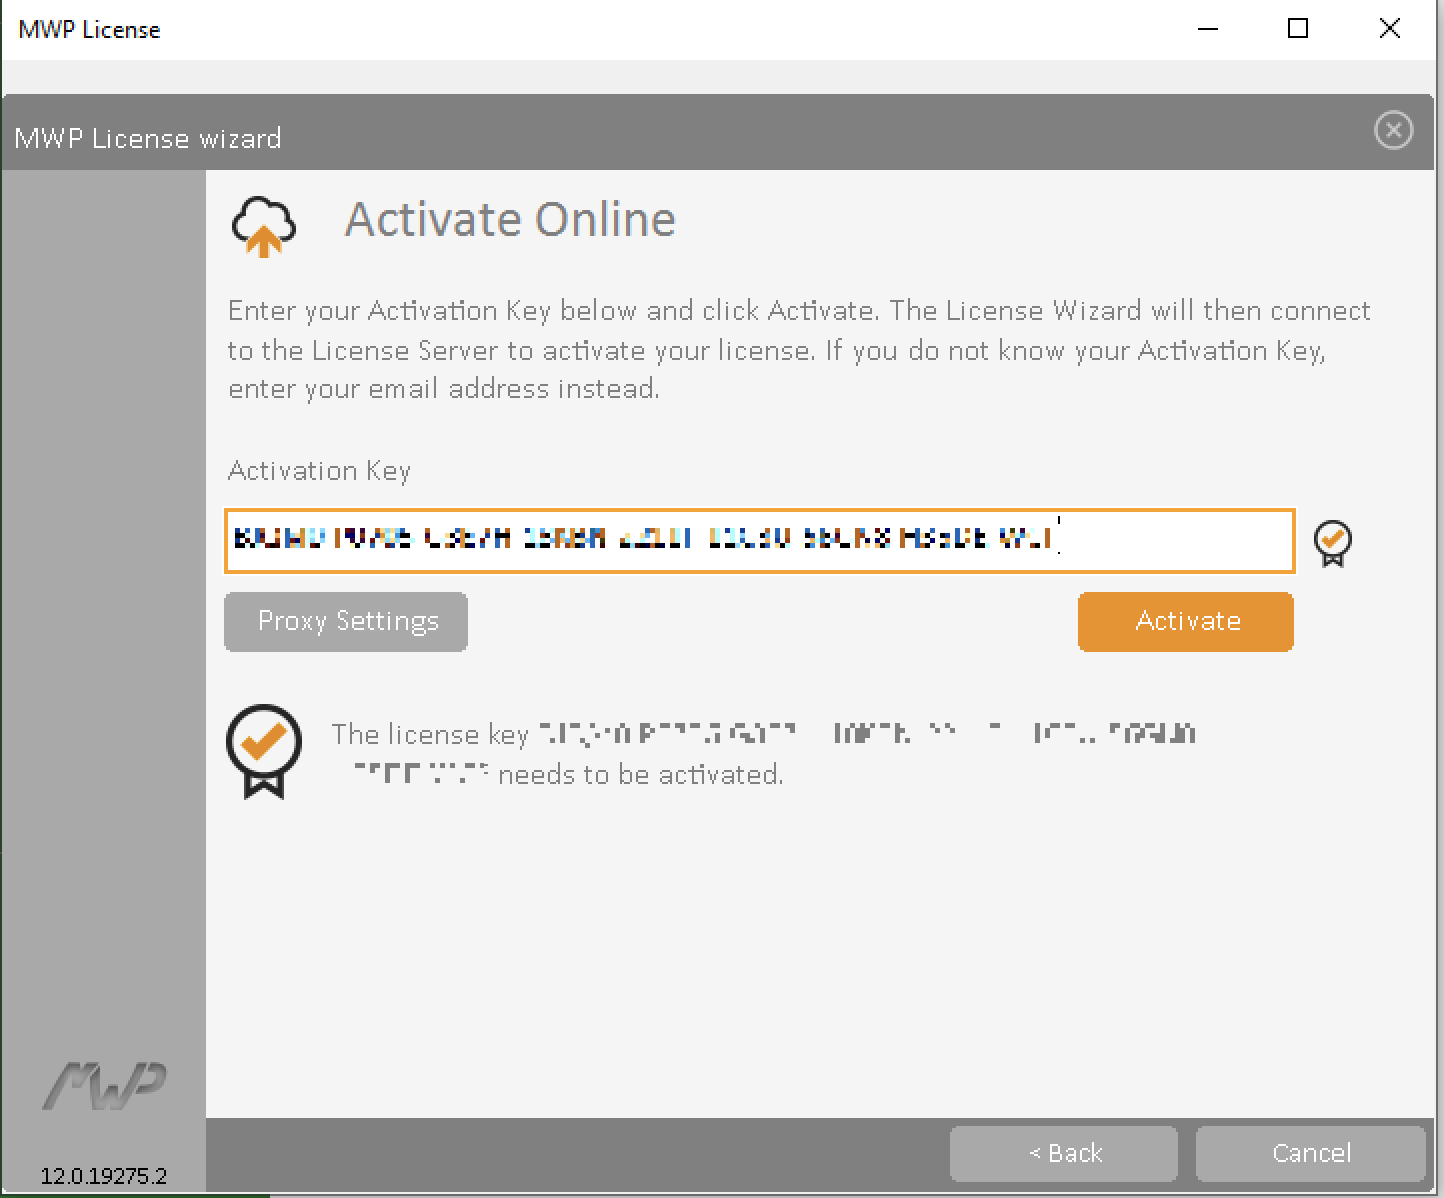The width and height of the screenshot is (1444, 1198).
Task: Click the orange Activate button
Action: click(x=1186, y=622)
